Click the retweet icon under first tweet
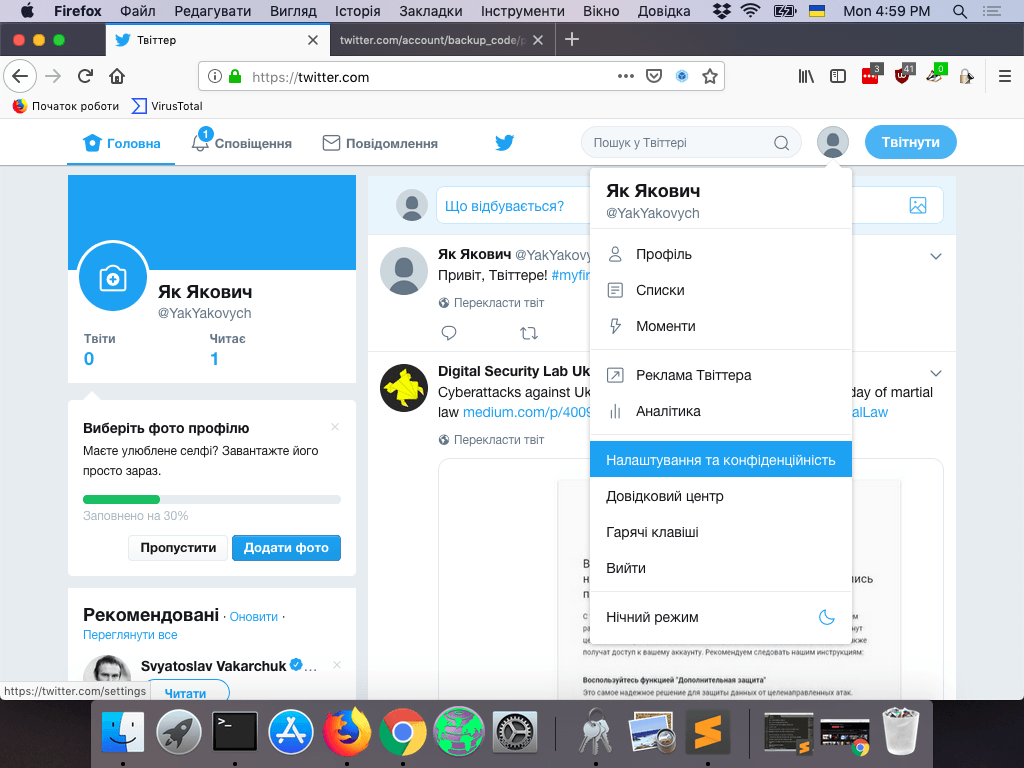This screenshot has height=768, width=1024. 529,333
